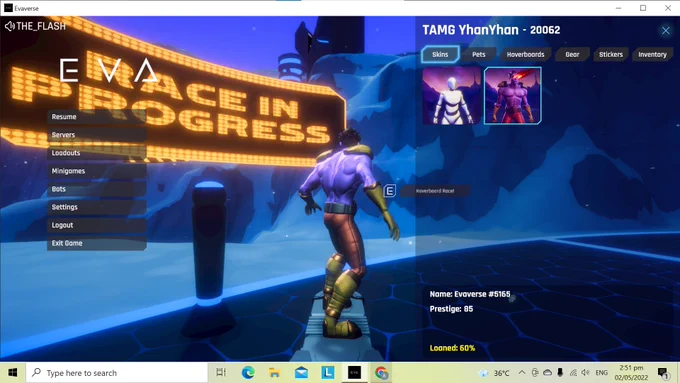
Task: Click the speaker icon beside THE_FLASH
Action: [x=9, y=26]
